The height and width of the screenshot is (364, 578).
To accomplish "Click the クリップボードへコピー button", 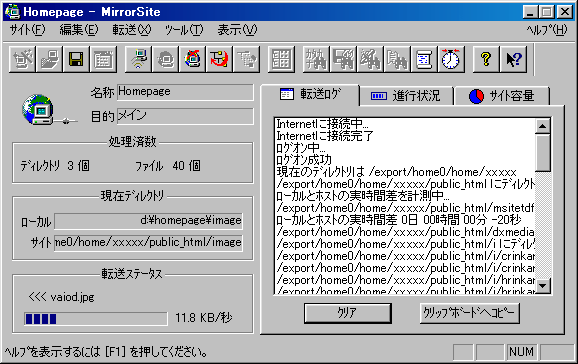I will point(469,313).
